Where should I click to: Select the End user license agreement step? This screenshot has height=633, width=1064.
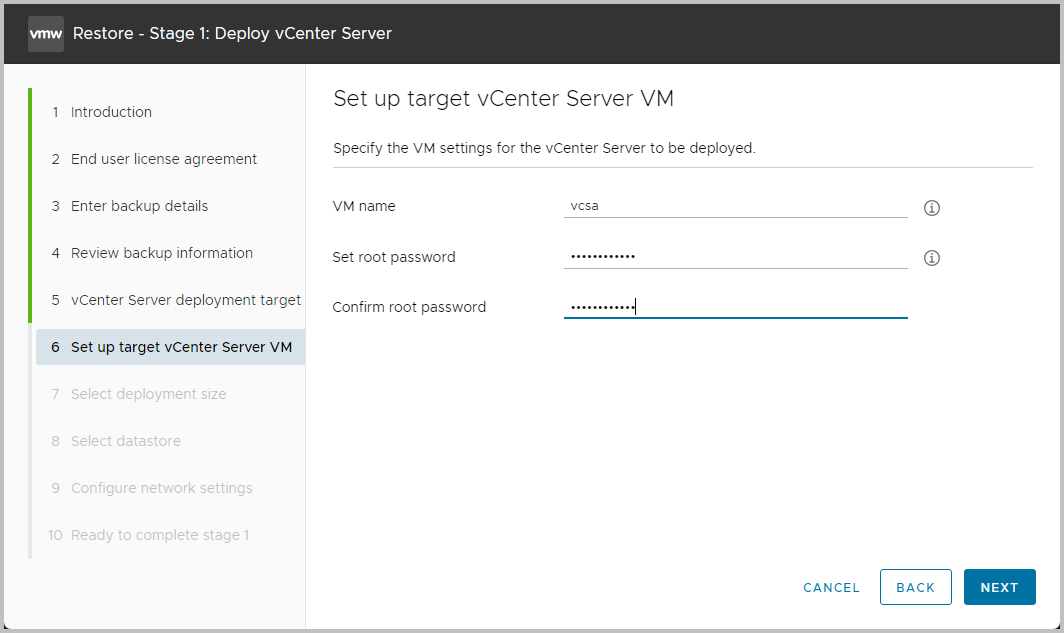pos(163,158)
